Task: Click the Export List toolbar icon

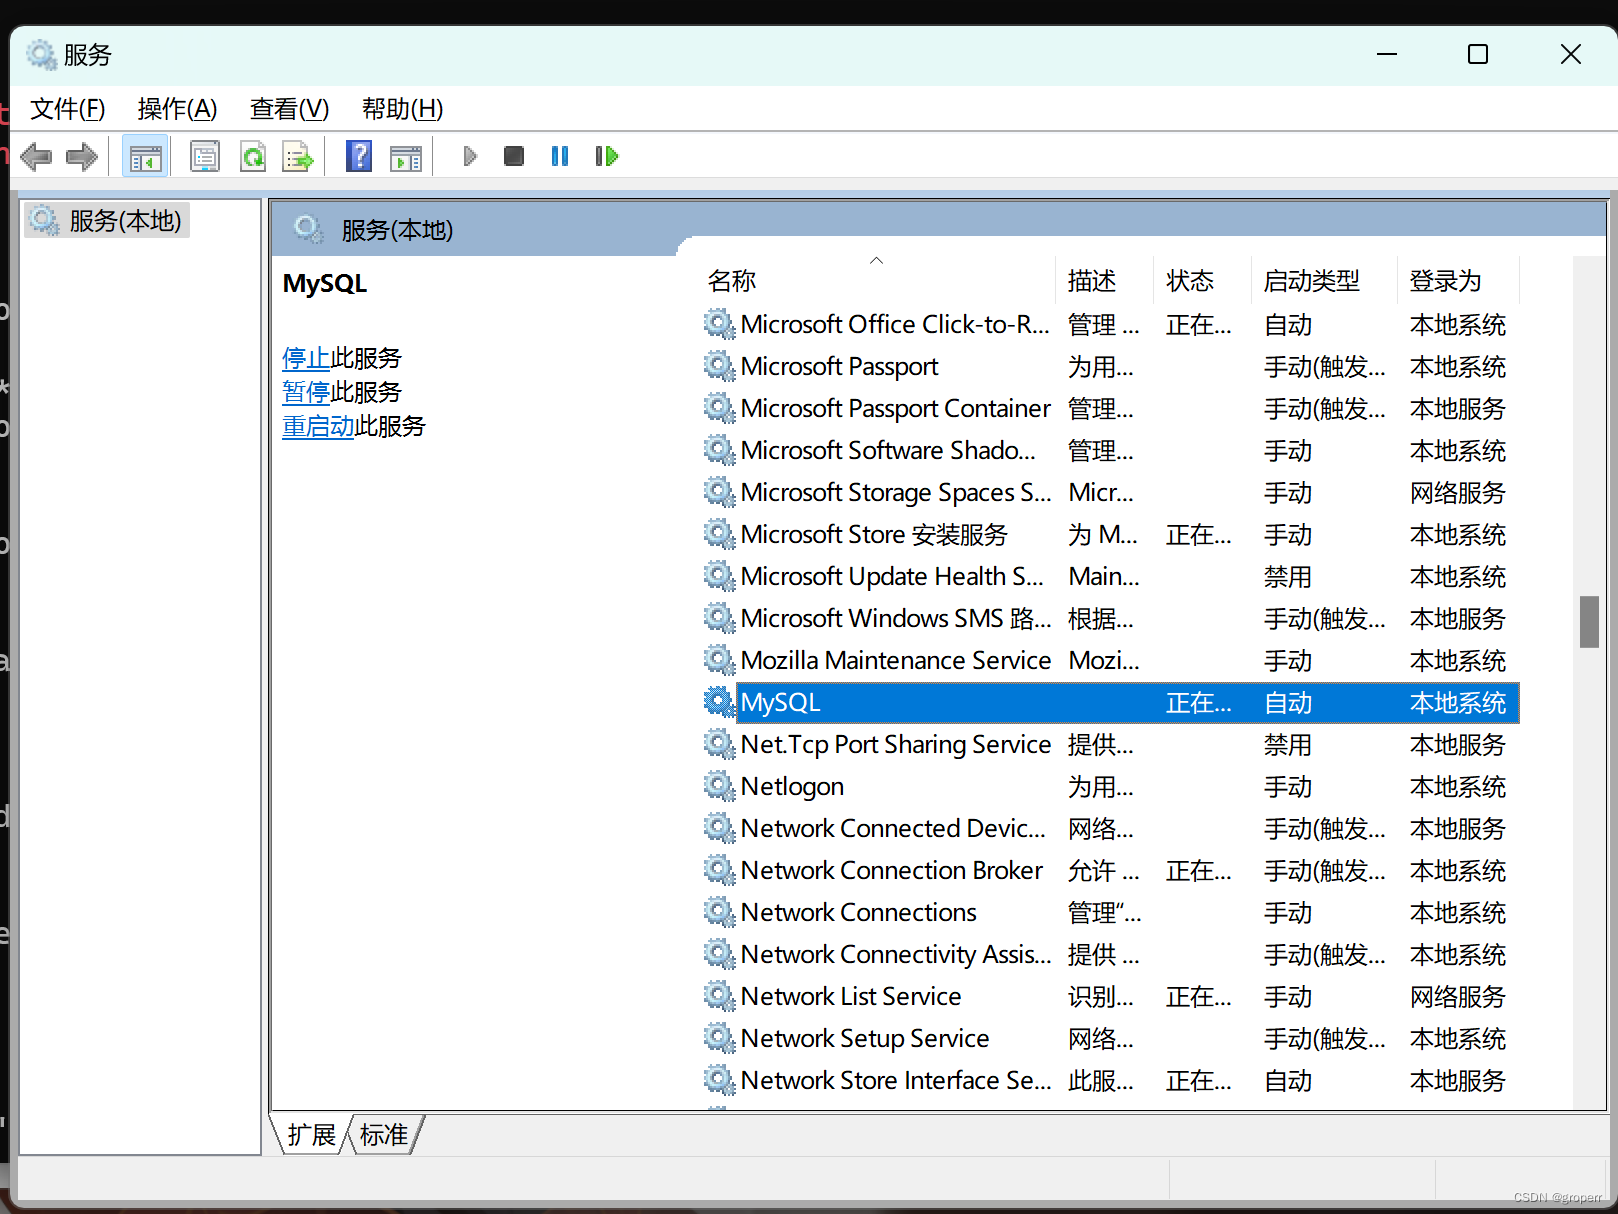Action: (x=298, y=157)
